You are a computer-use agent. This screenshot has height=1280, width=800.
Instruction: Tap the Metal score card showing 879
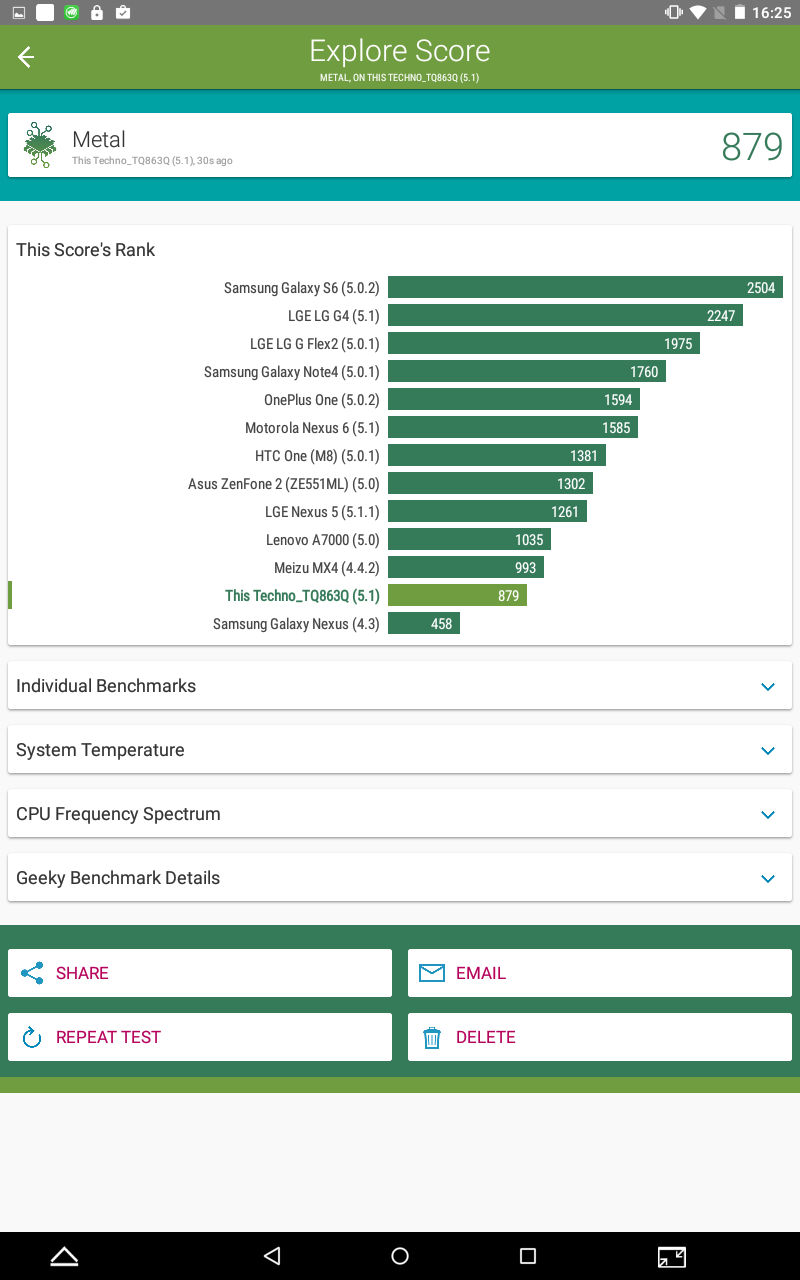(400, 146)
